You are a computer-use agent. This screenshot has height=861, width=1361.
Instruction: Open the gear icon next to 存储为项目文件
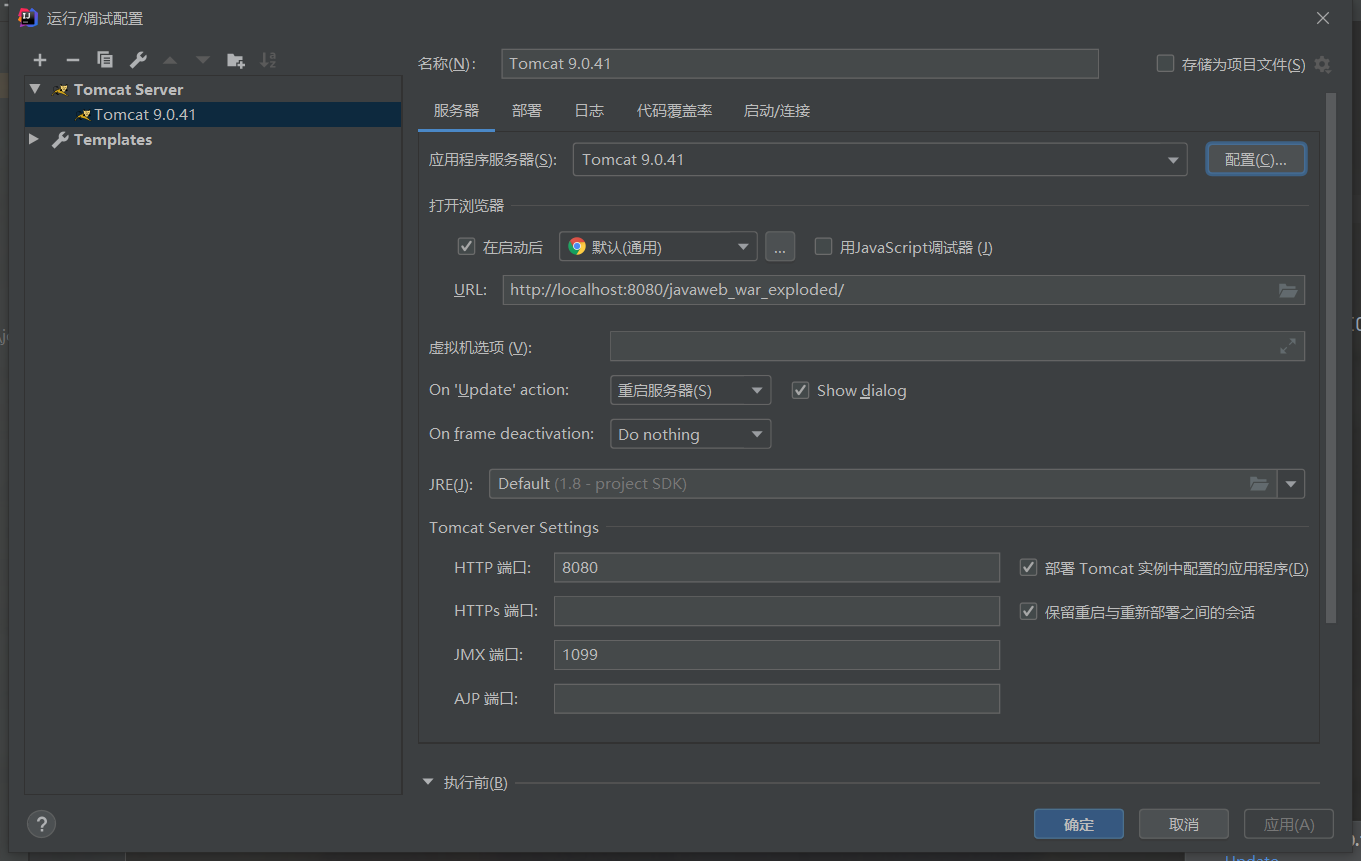point(1322,64)
